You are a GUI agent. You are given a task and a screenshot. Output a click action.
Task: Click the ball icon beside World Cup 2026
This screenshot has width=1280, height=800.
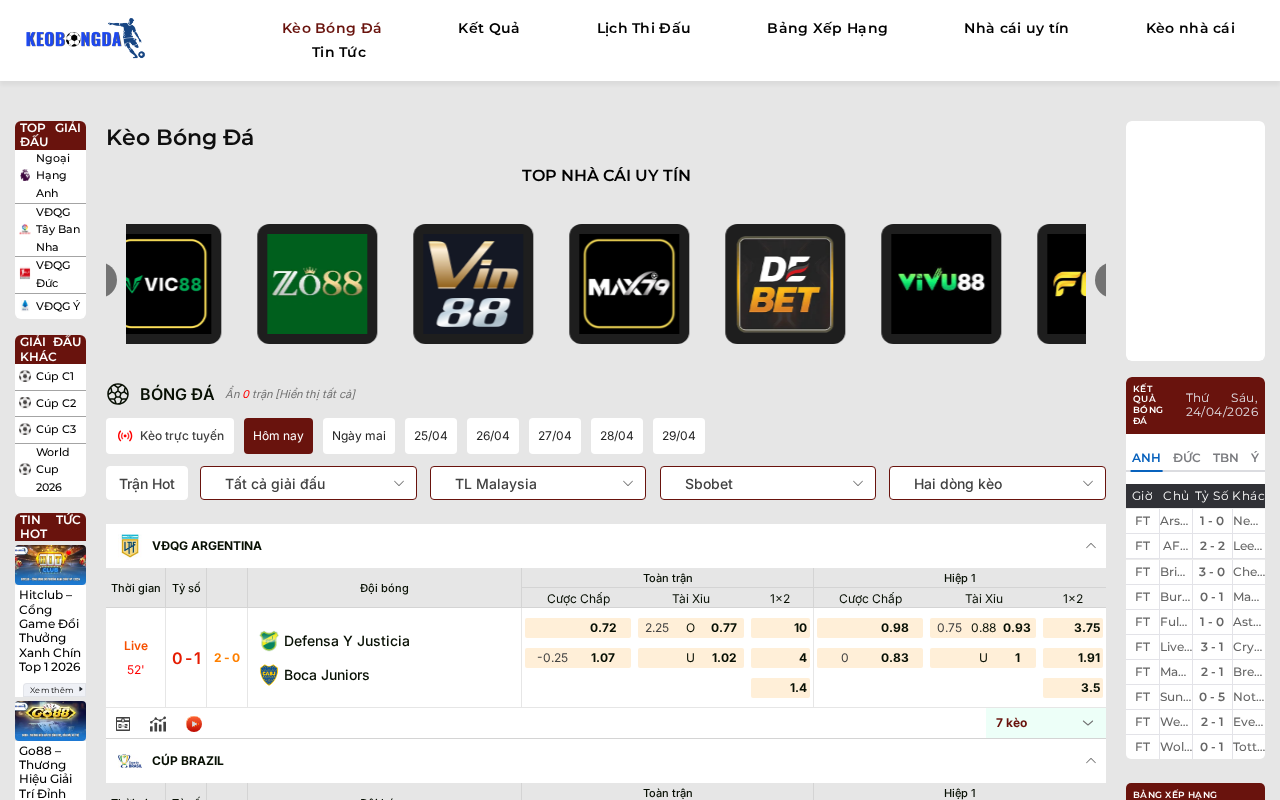25,469
